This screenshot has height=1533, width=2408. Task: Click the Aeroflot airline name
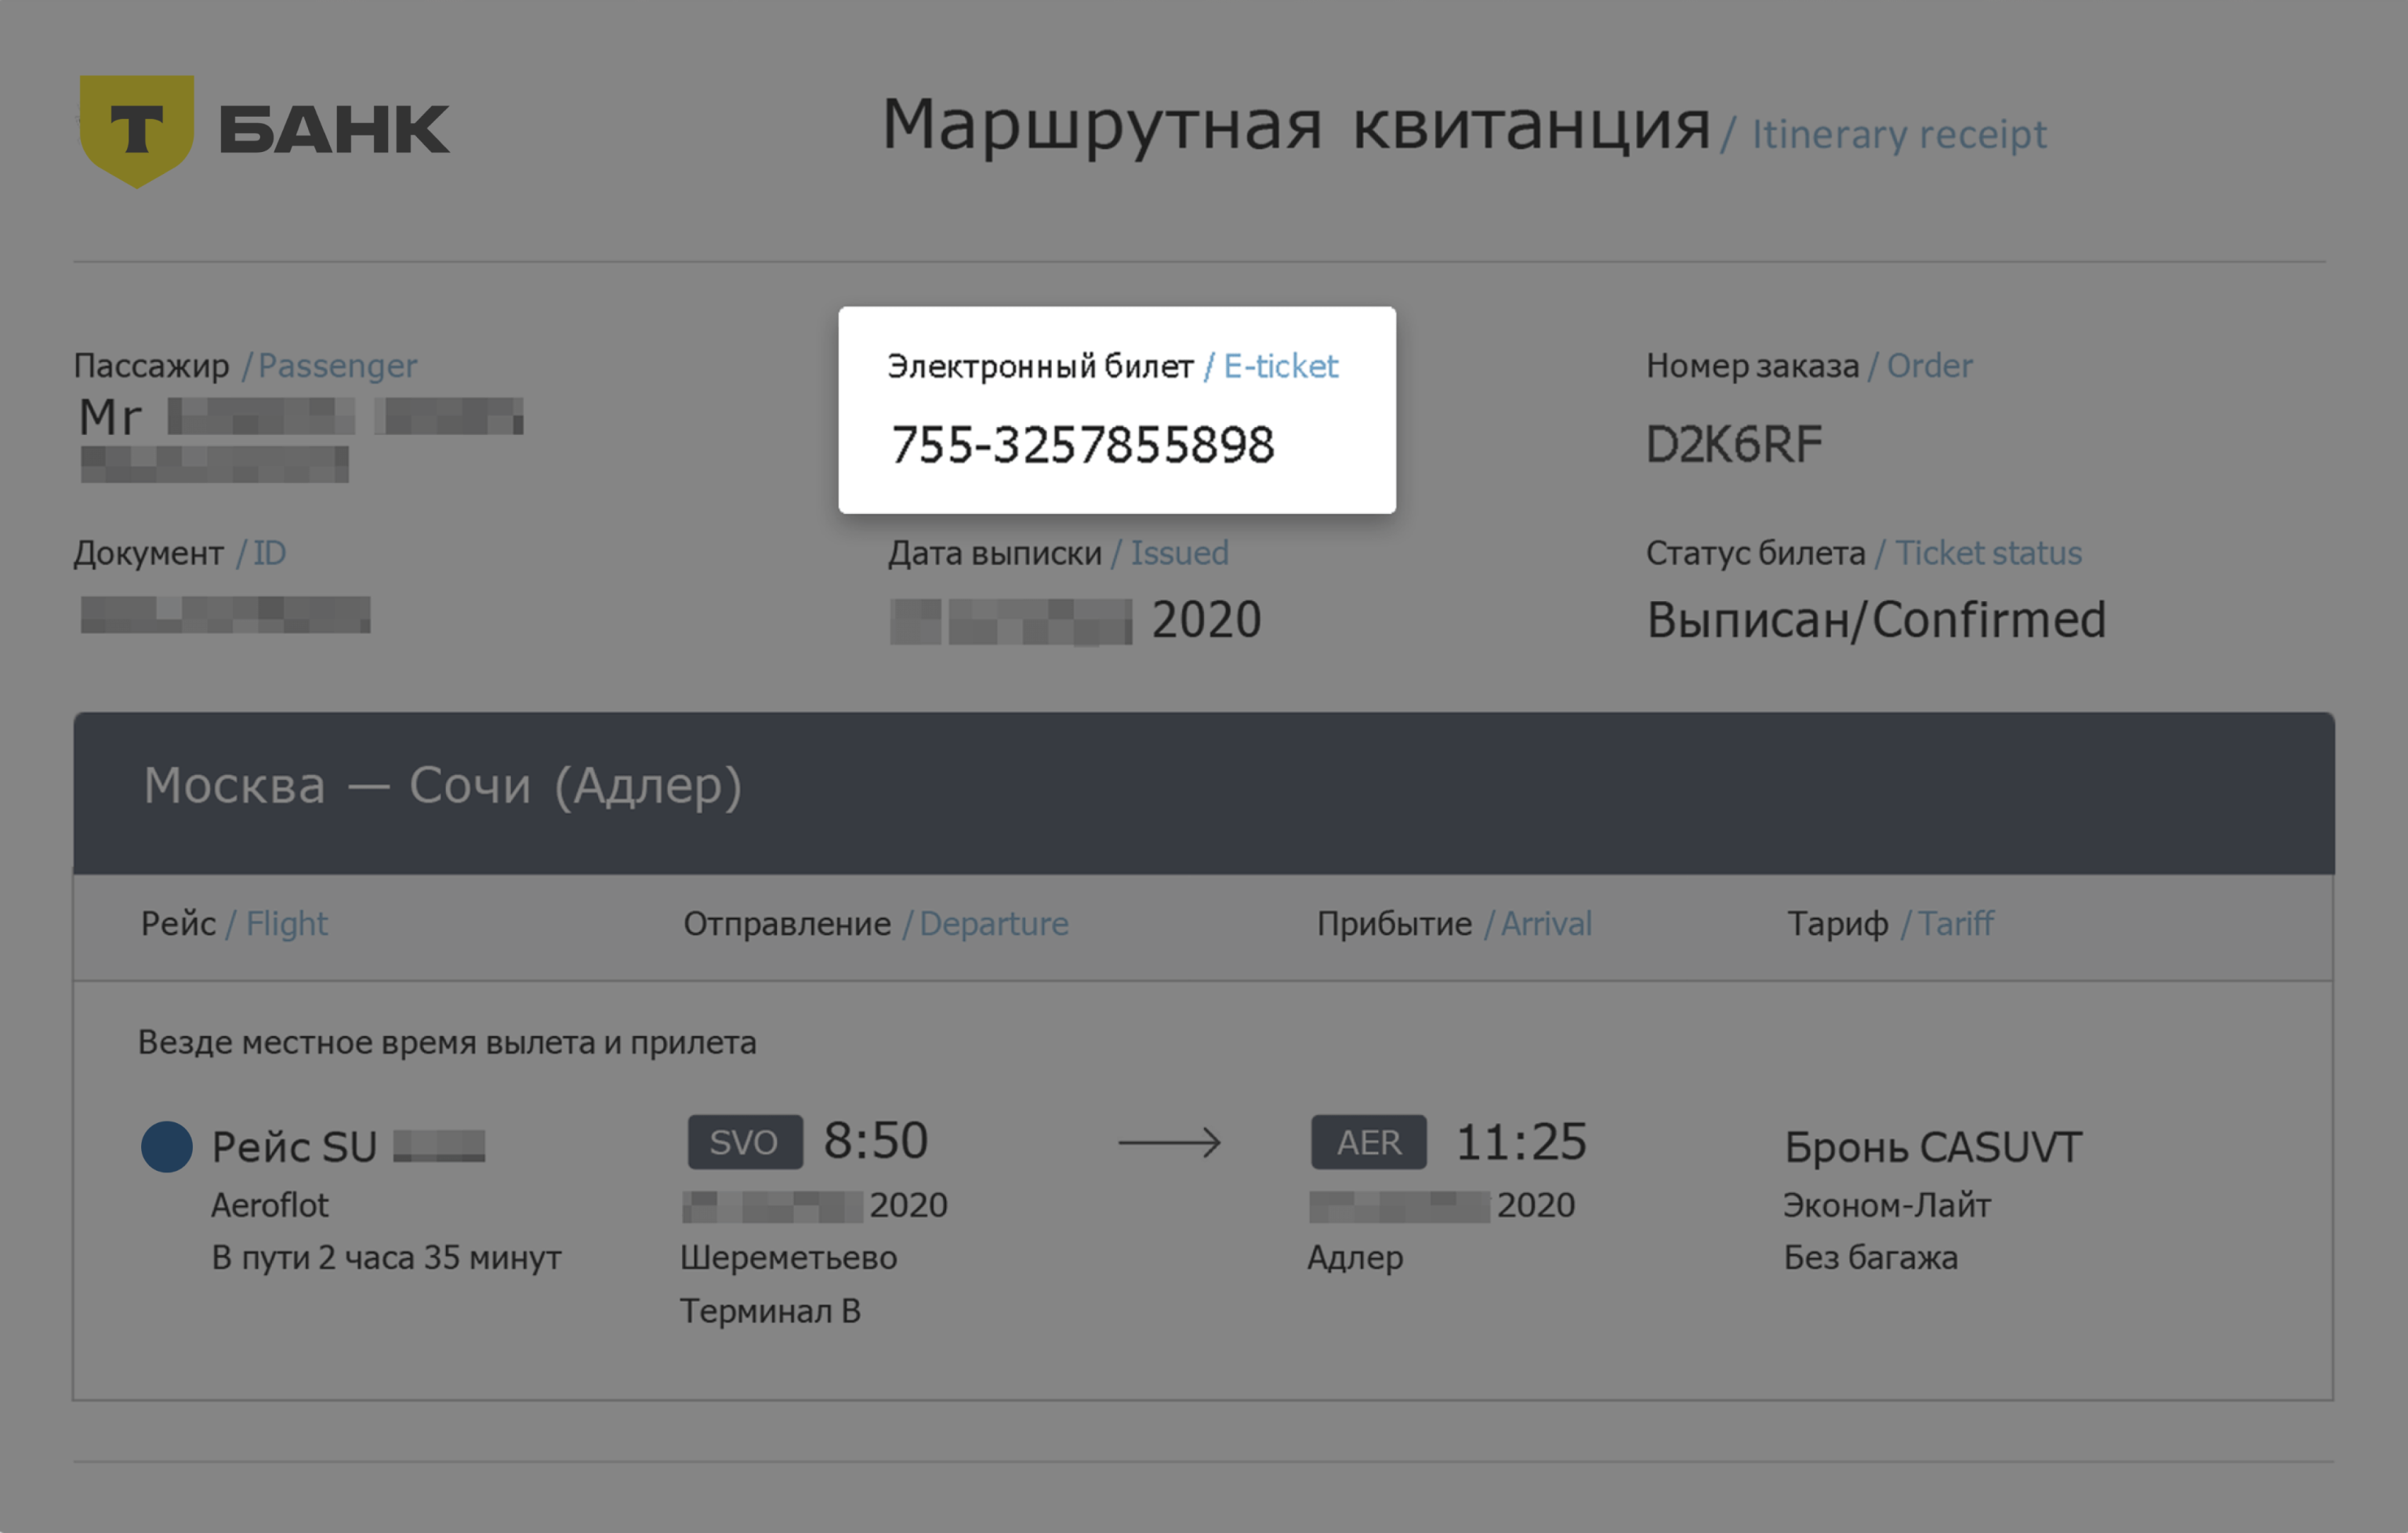(x=269, y=1206)
